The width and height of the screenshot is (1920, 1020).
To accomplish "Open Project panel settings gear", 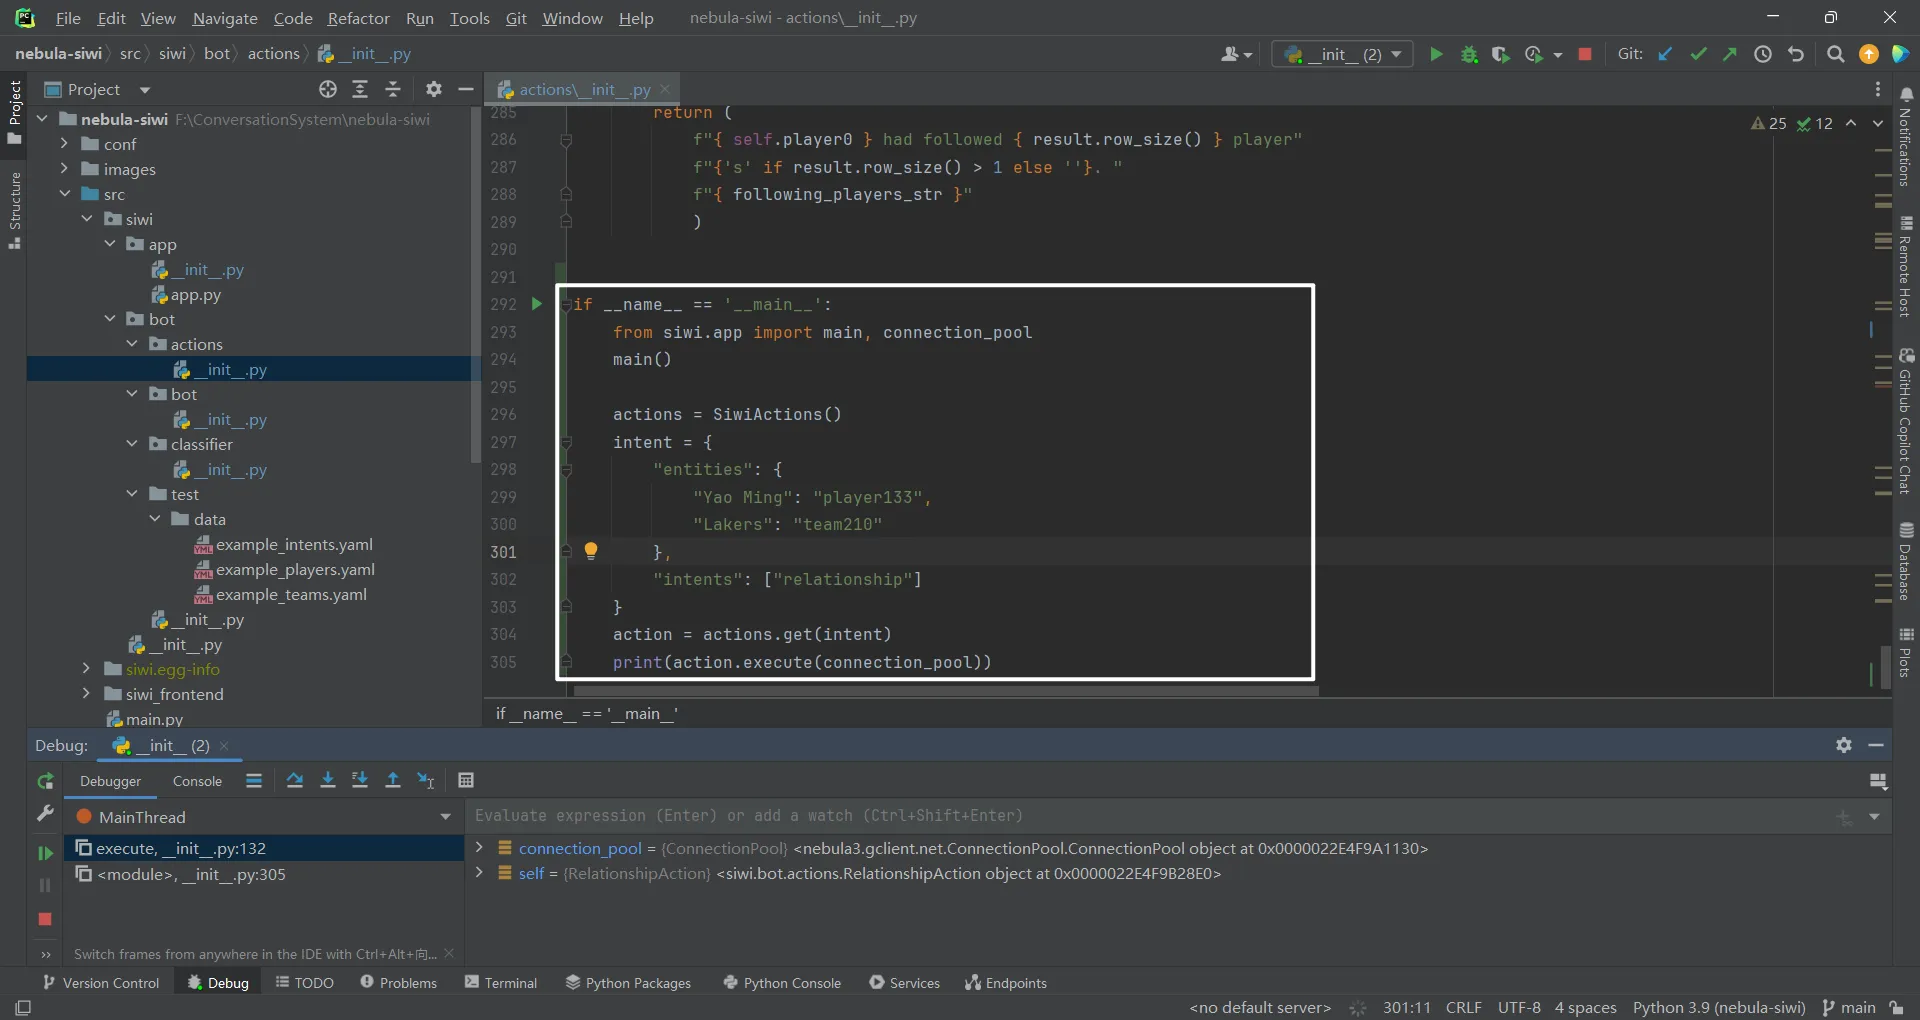I will [x=433, y=89].
